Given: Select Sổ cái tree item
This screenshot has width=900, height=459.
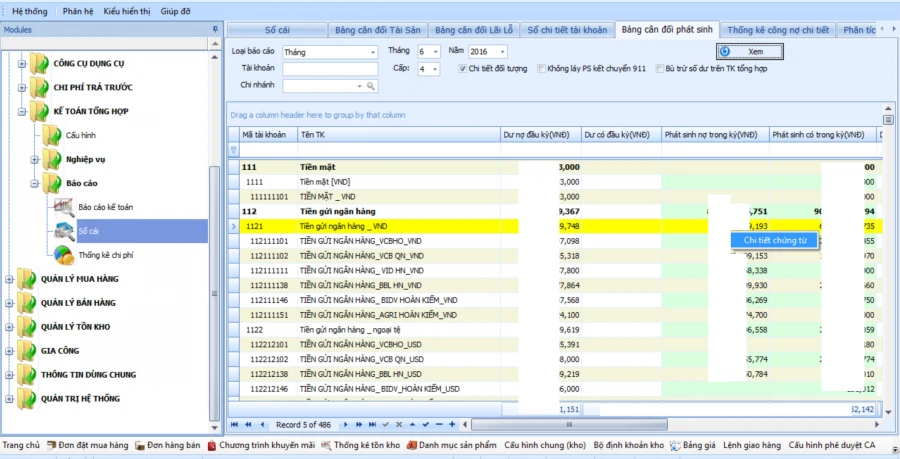Looking at the screenshot, I should tap(130, 231).
